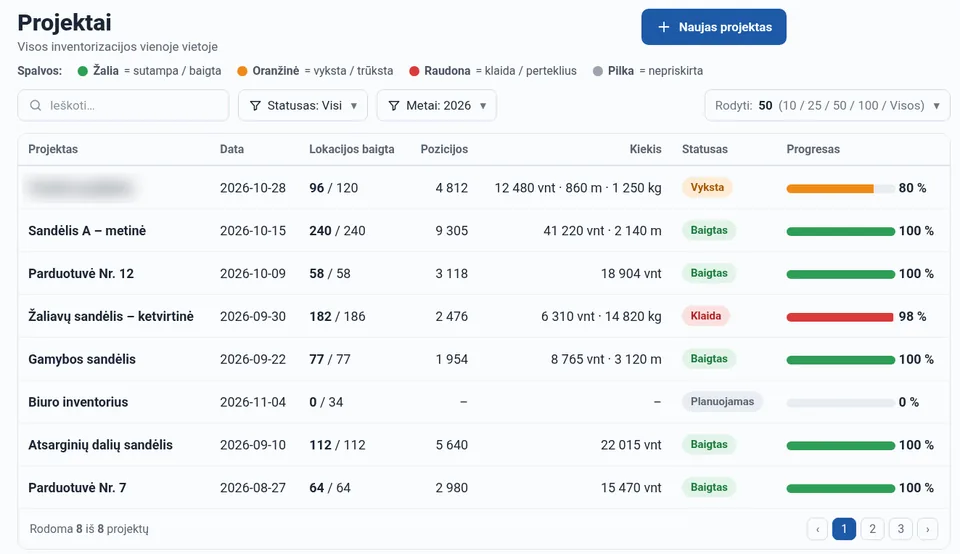
Task: Go to next page with right chevron
Action: (928, 529)
